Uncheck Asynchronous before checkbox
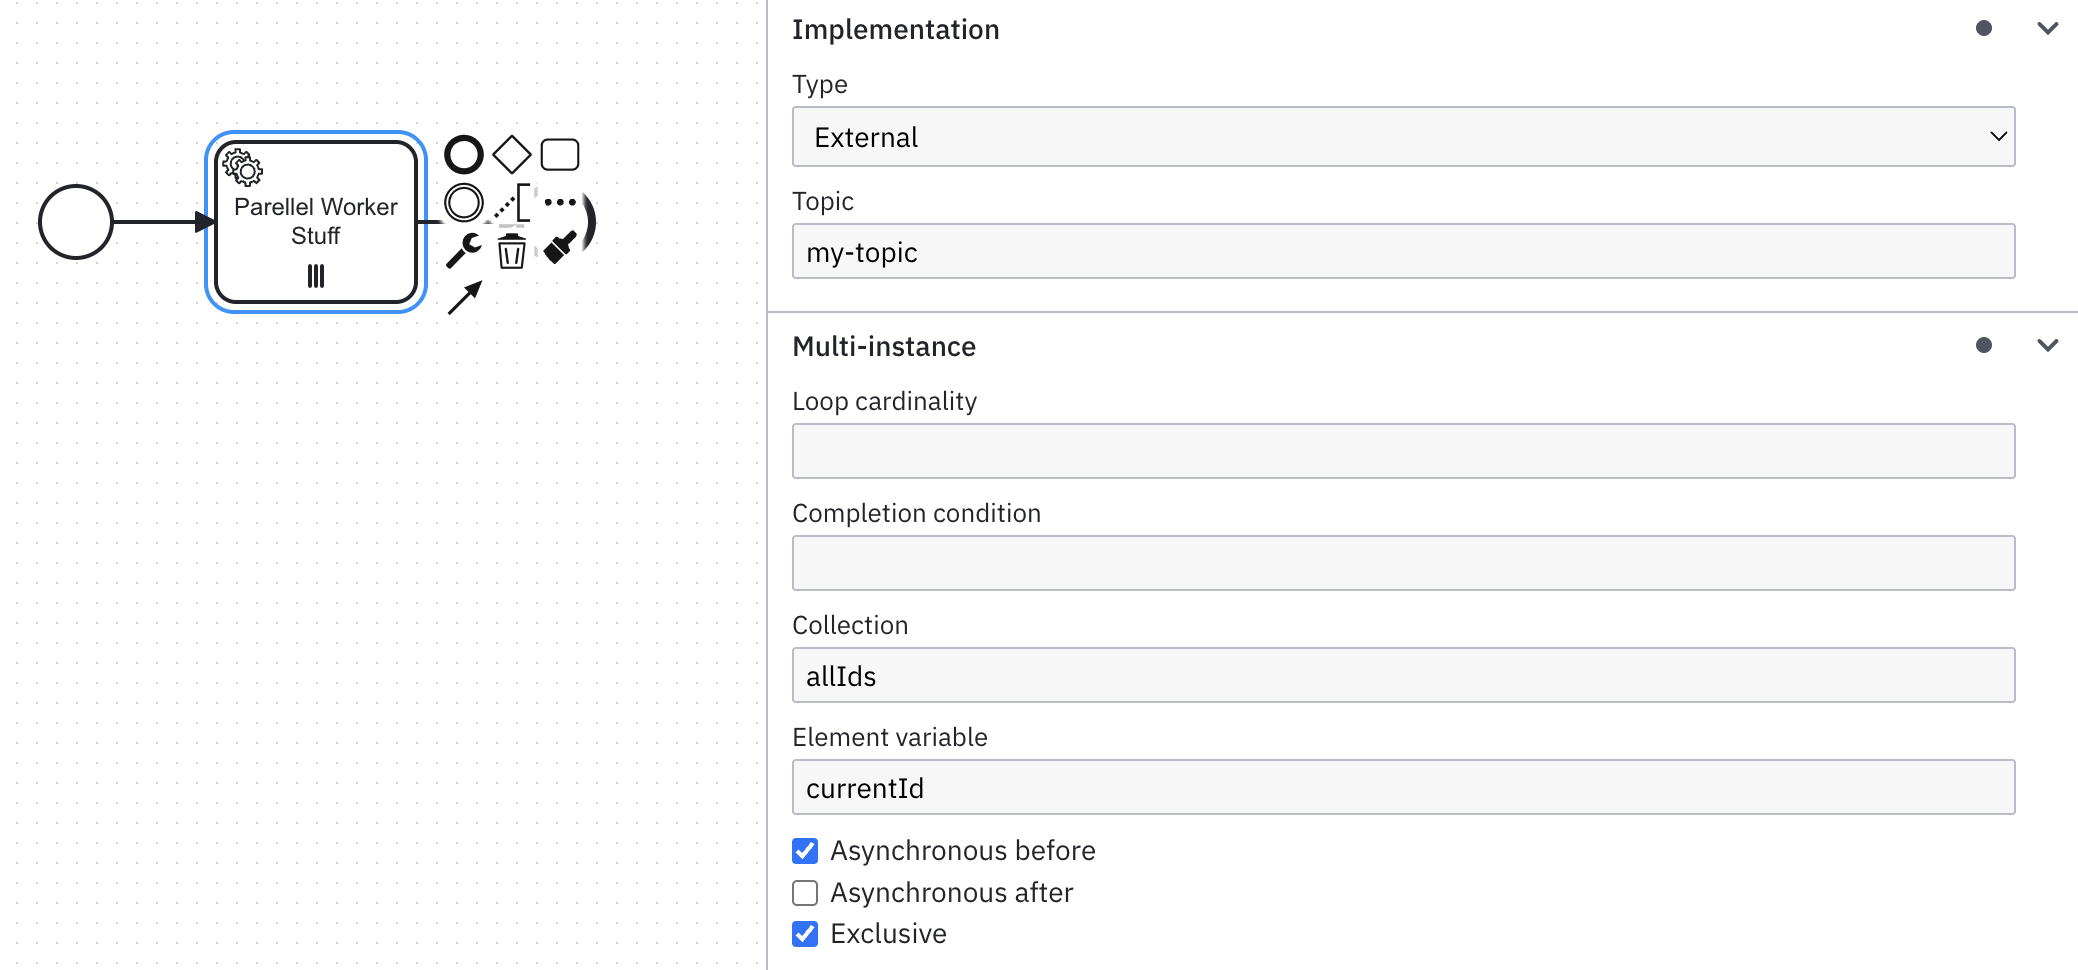This screenshot has width=2078, height=970. pos(805,851)
